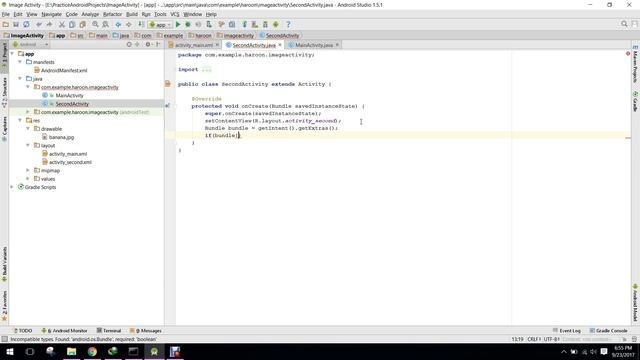Screen dimensions: 640x360
Task: Expand the values folder
Action: pos(28,179)
